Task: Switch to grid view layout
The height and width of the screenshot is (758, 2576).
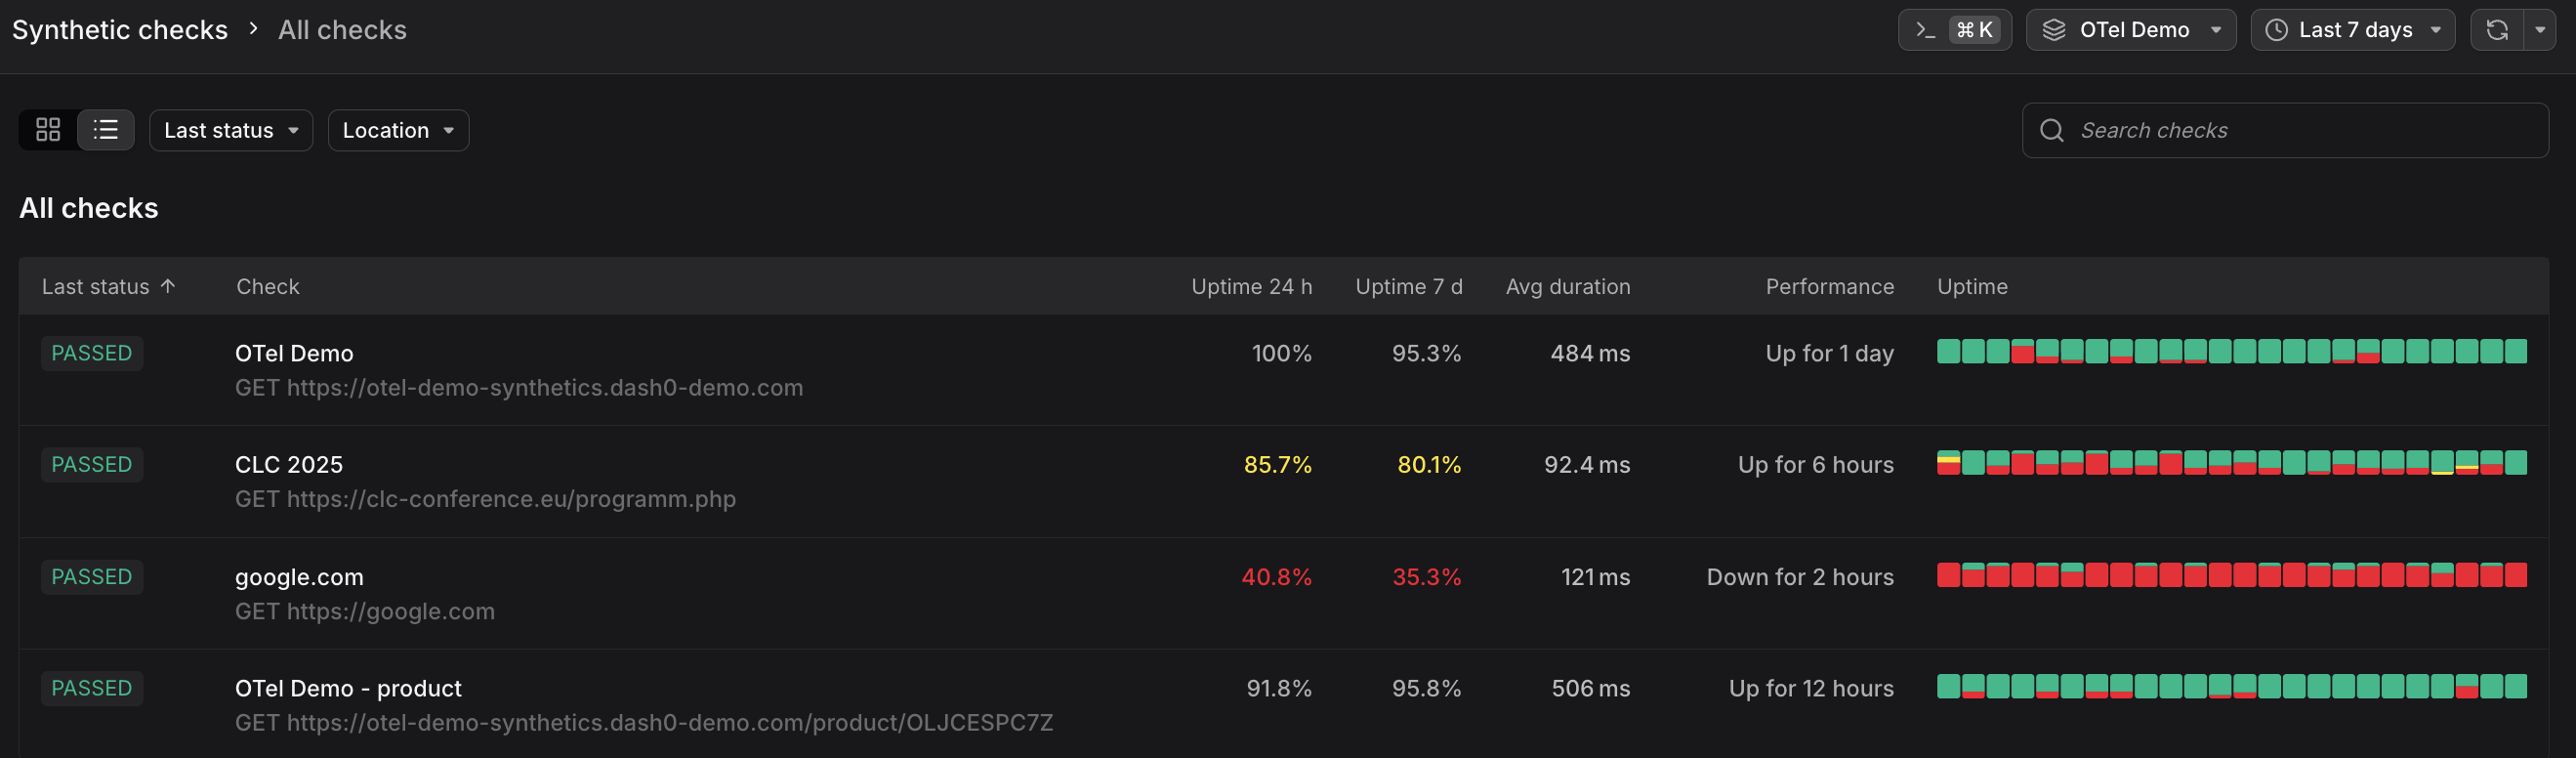Action: click(x=48, y=130)
